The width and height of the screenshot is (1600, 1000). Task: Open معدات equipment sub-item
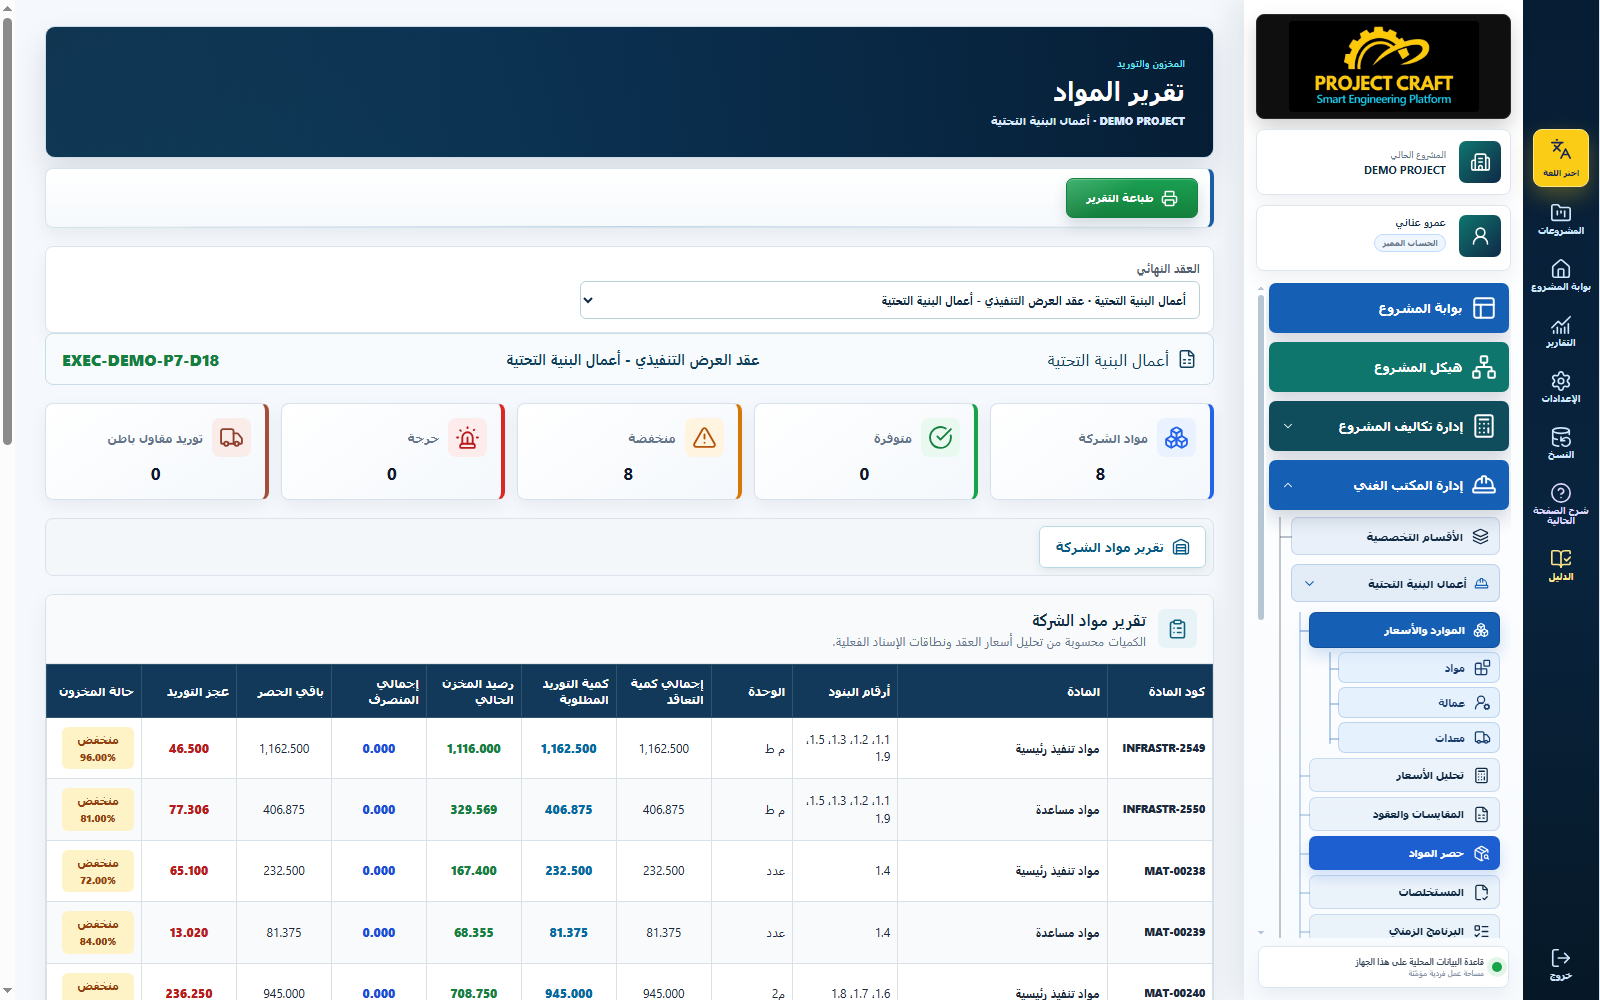coord(1418,738)
